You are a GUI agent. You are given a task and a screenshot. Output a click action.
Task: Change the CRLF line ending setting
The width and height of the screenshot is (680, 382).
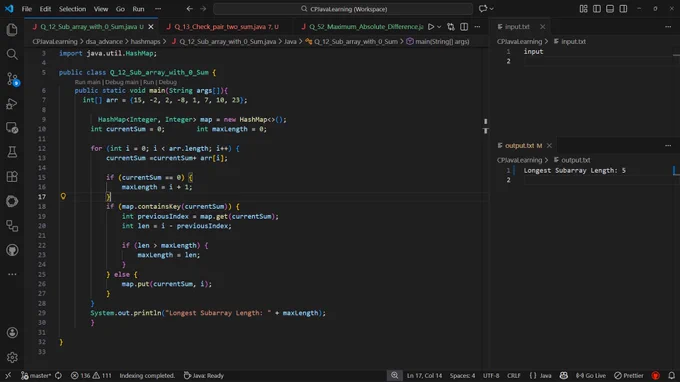coord(514,375)
